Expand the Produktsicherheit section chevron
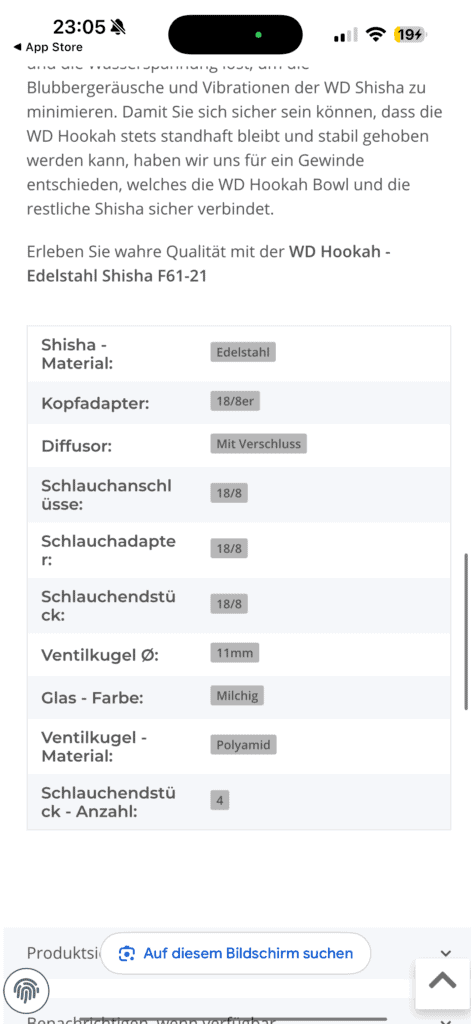The width and height of the screenshot is (471, 1024). (x=446, y=953)
